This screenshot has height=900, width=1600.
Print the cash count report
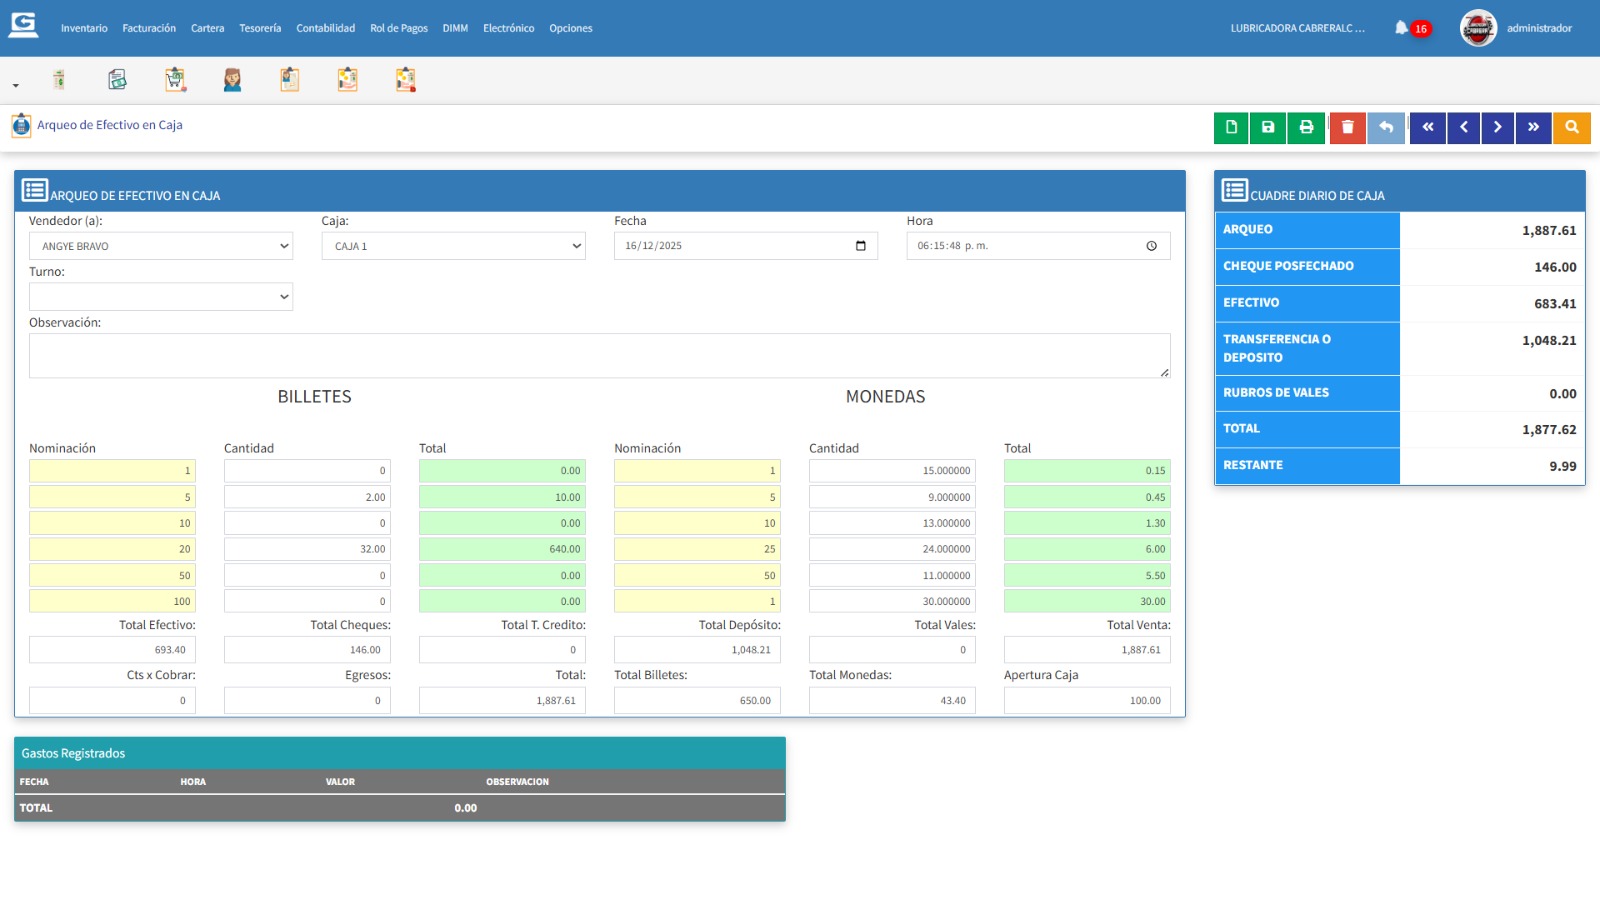point(1306,128)
